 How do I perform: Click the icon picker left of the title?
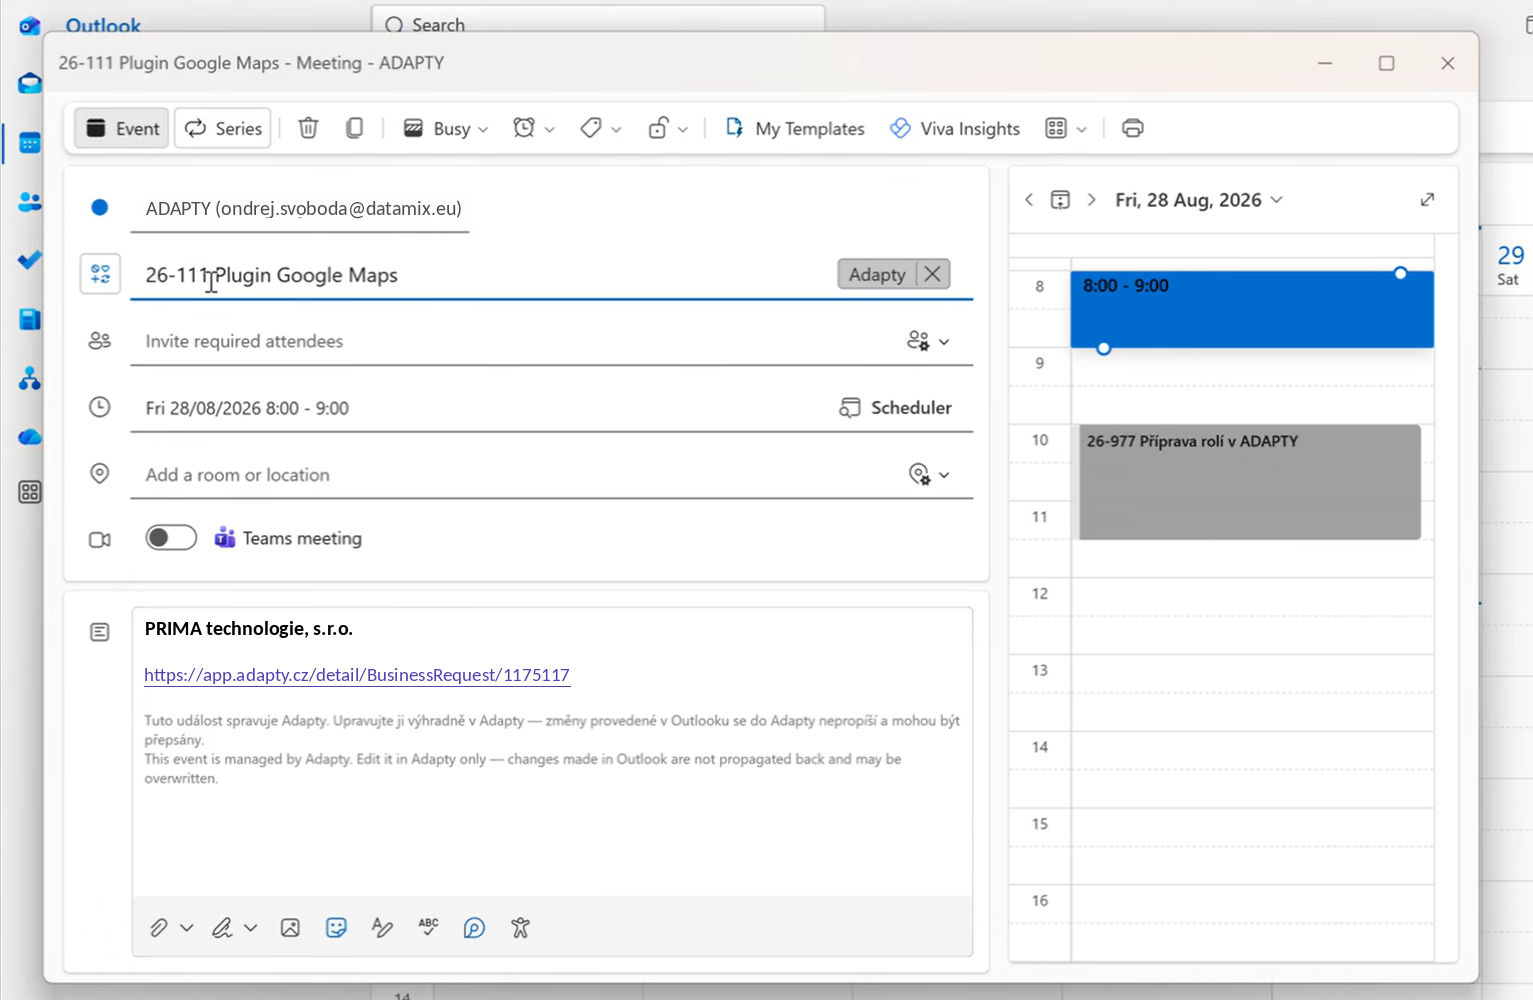(100, 274)
